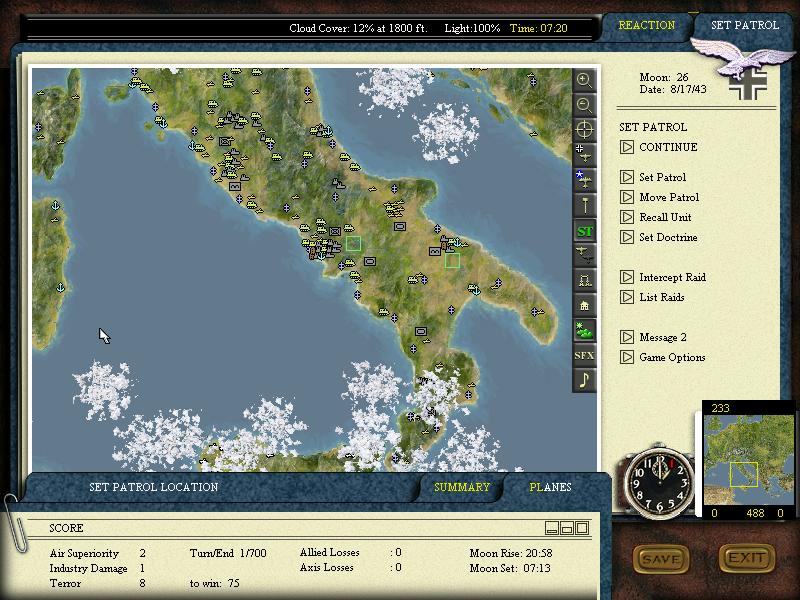Click the Terror score row
Image resolution: width=800 pixels, height=600 pixels.
97,583
